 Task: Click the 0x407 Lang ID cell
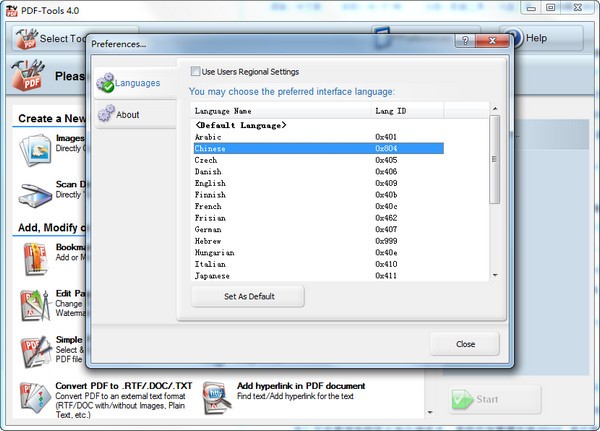pyautogui.click(x=386, y=229)
